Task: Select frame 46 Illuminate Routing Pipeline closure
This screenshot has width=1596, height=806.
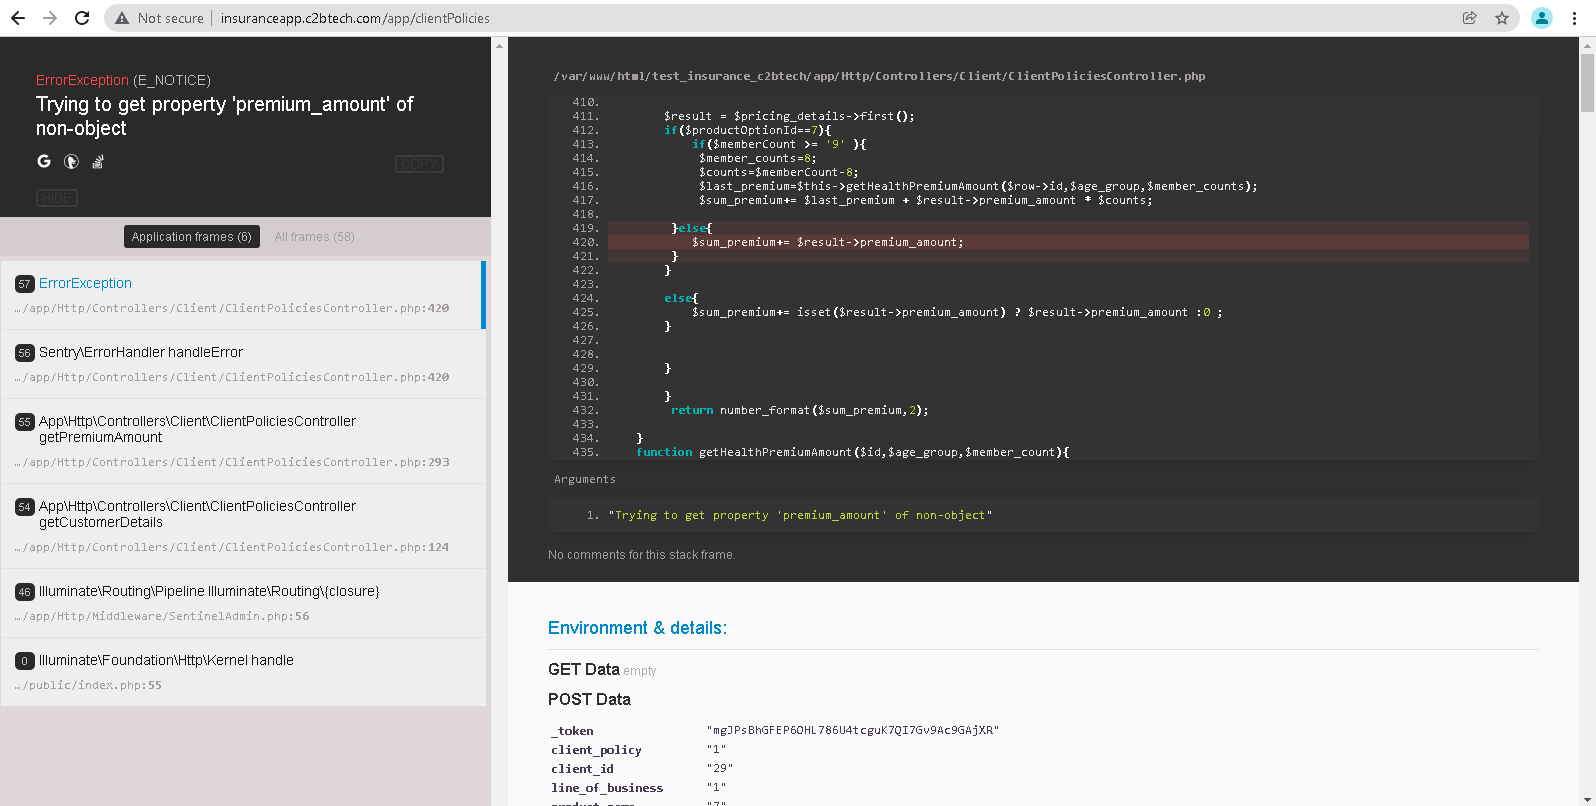Action: coord(243,603)
